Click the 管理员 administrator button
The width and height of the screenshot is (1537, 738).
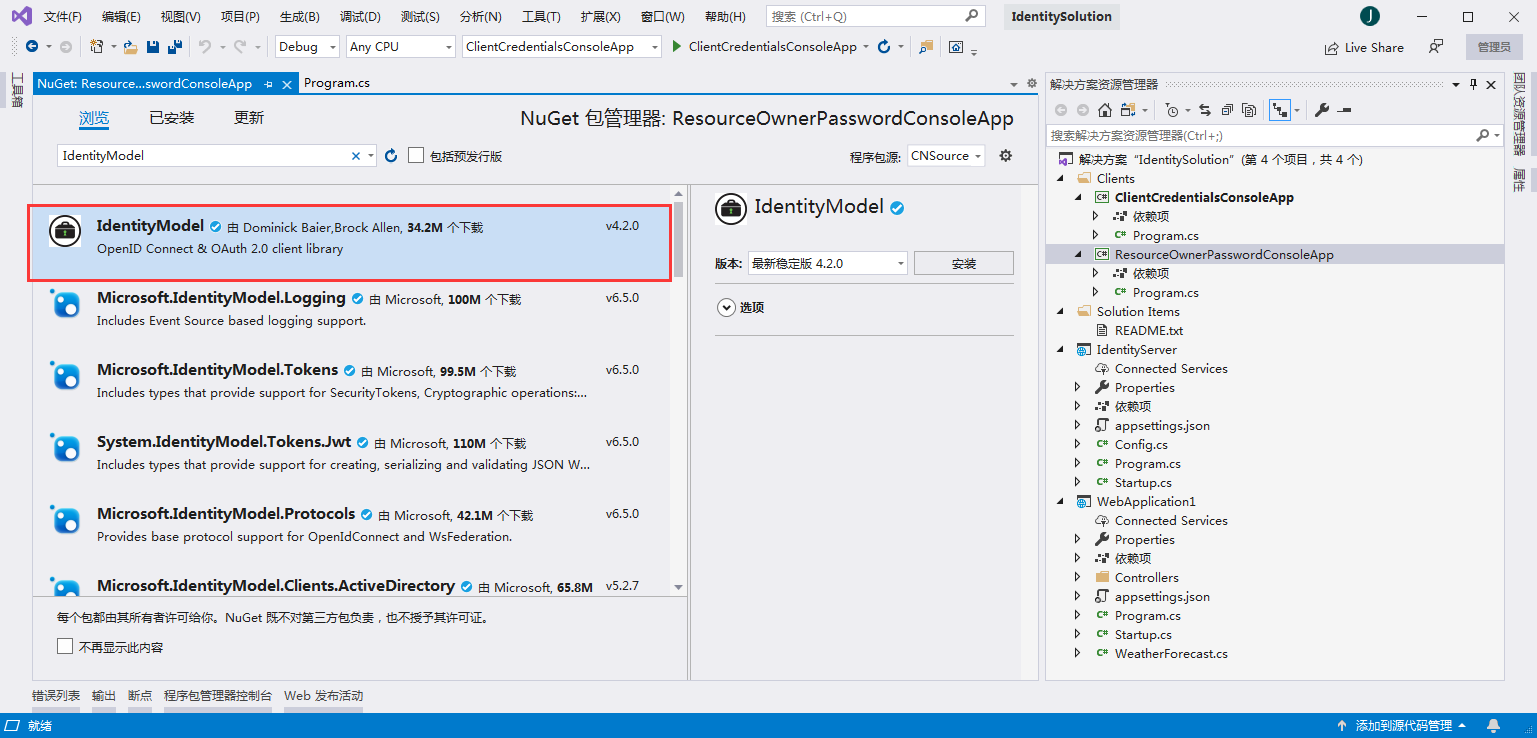tap(1494, 47)
